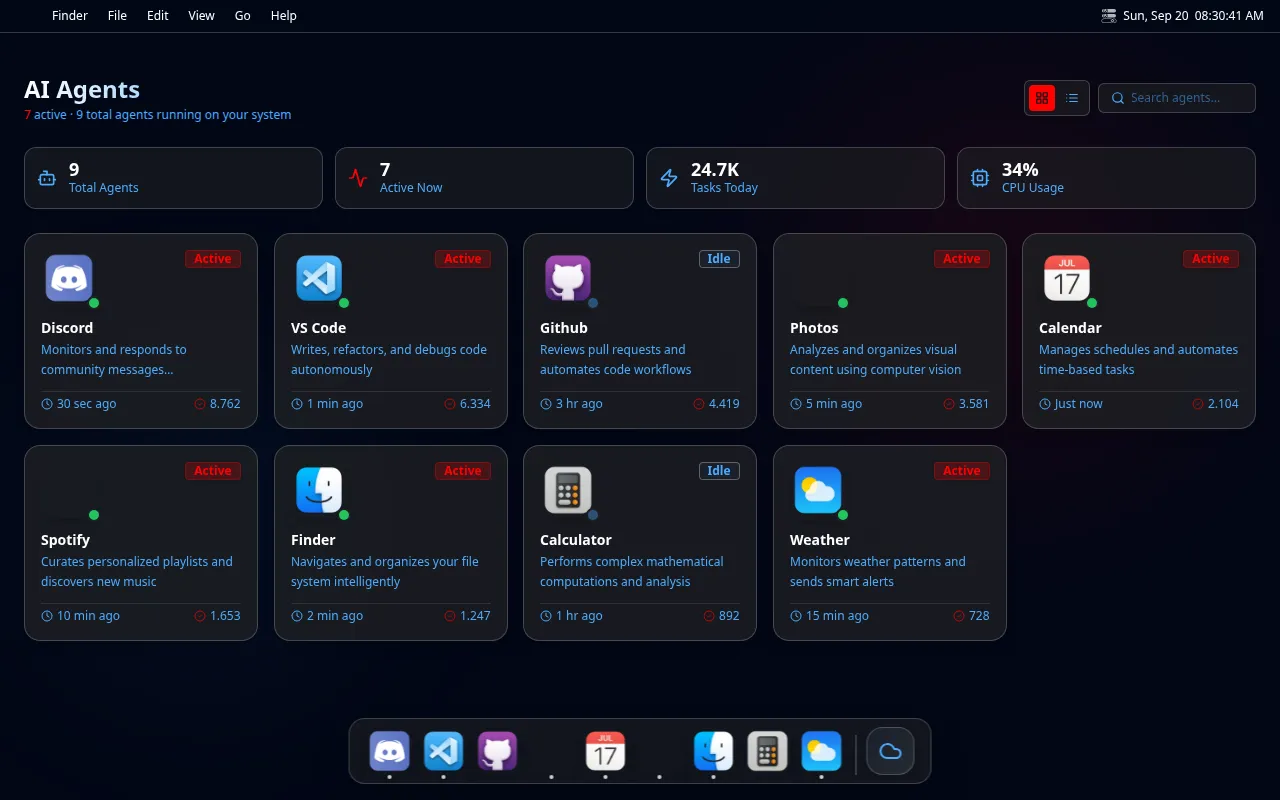
Task: Click the clock icon on Discord card
Action: point(47,404)
